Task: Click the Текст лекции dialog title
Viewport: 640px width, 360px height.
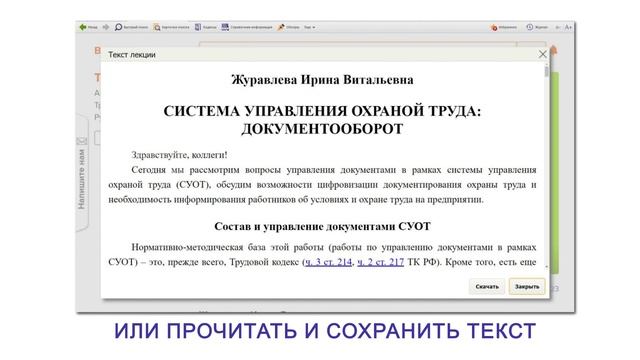Action: coord(132,55)
